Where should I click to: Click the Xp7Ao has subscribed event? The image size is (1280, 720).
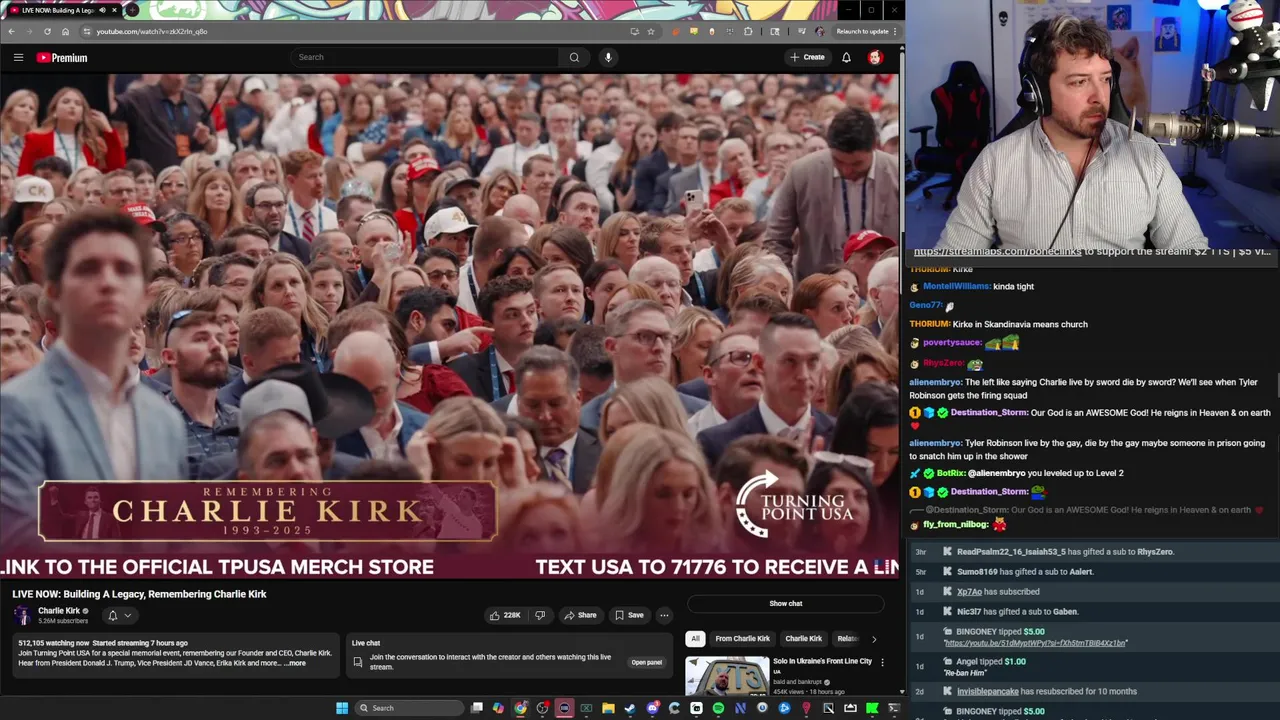[997, 592]
